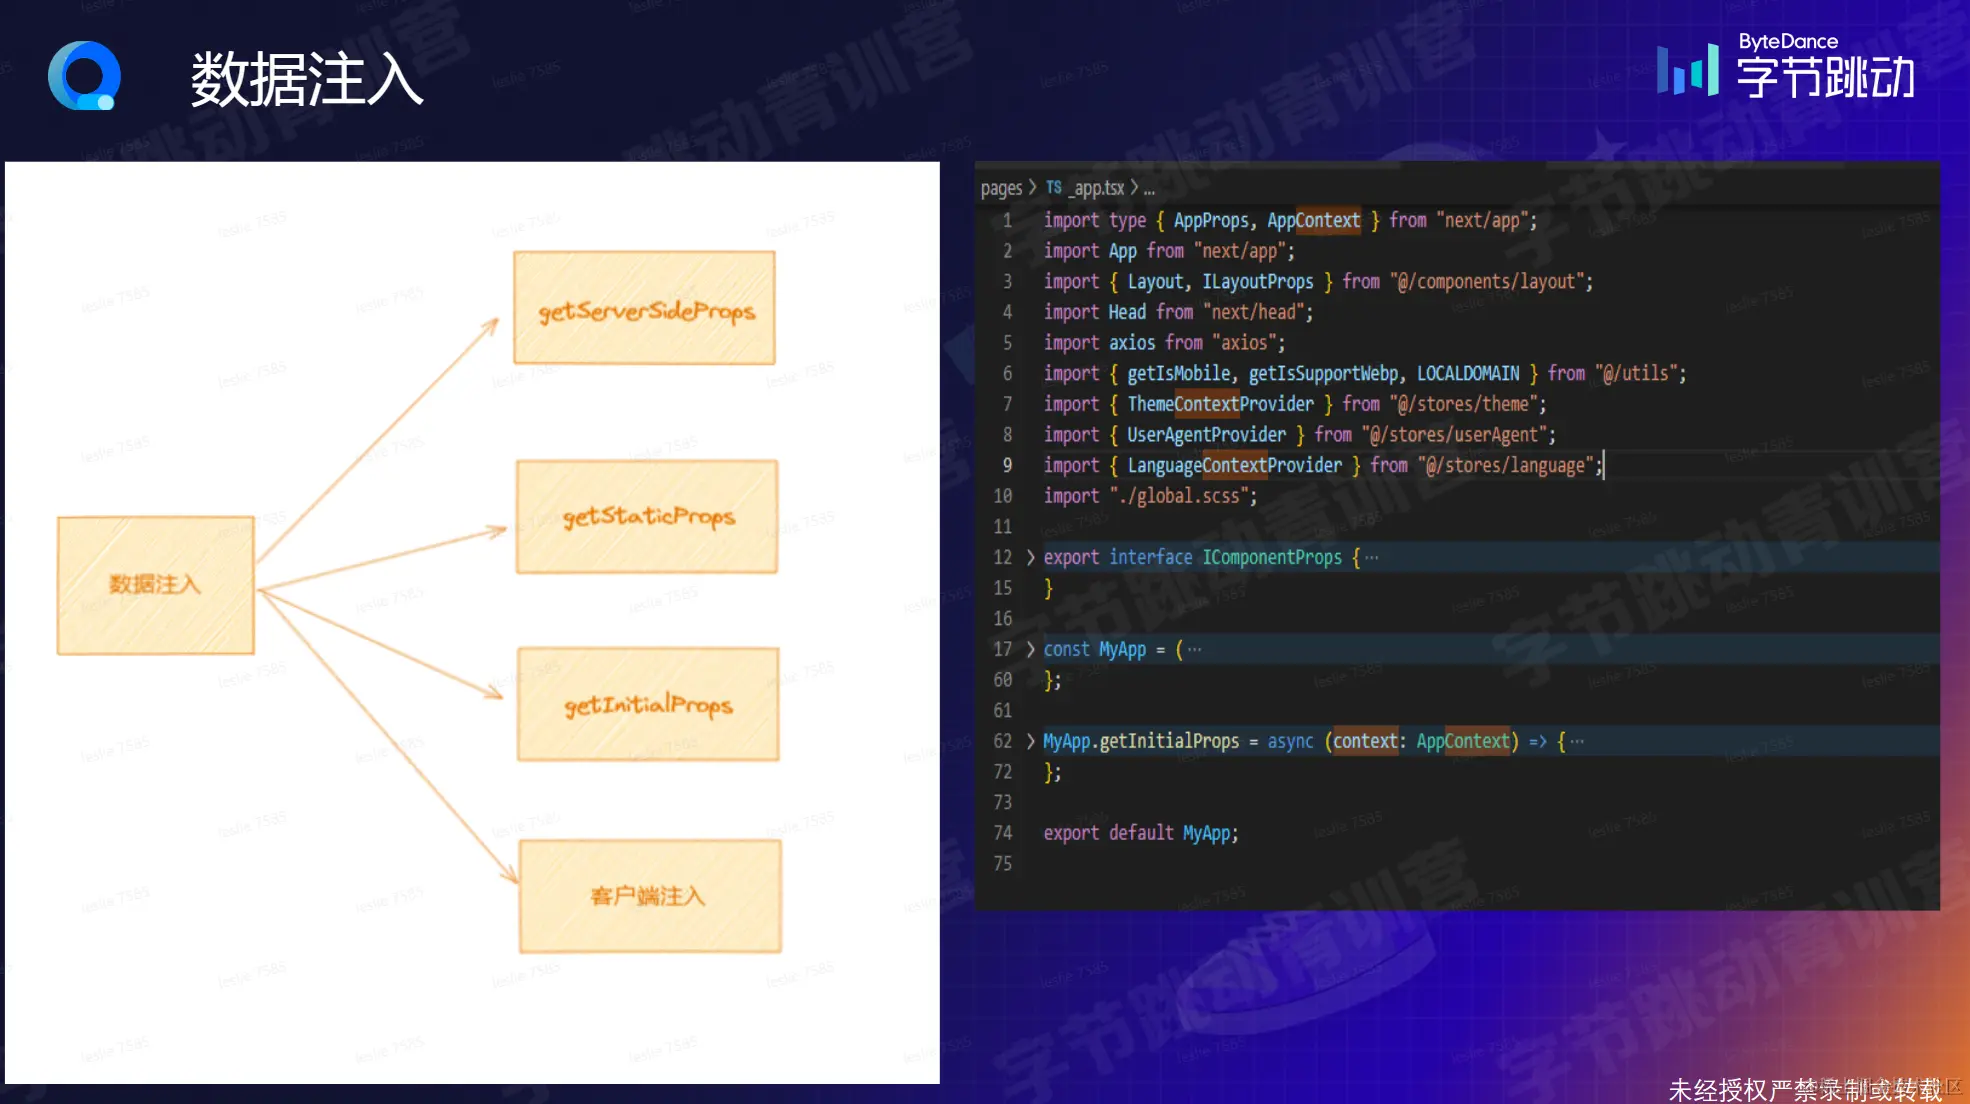Click the AppContext identifier on line 1
The width and height of the screenshot is (1970, 1104).
pyautogui.click(x=1313, y=220)
